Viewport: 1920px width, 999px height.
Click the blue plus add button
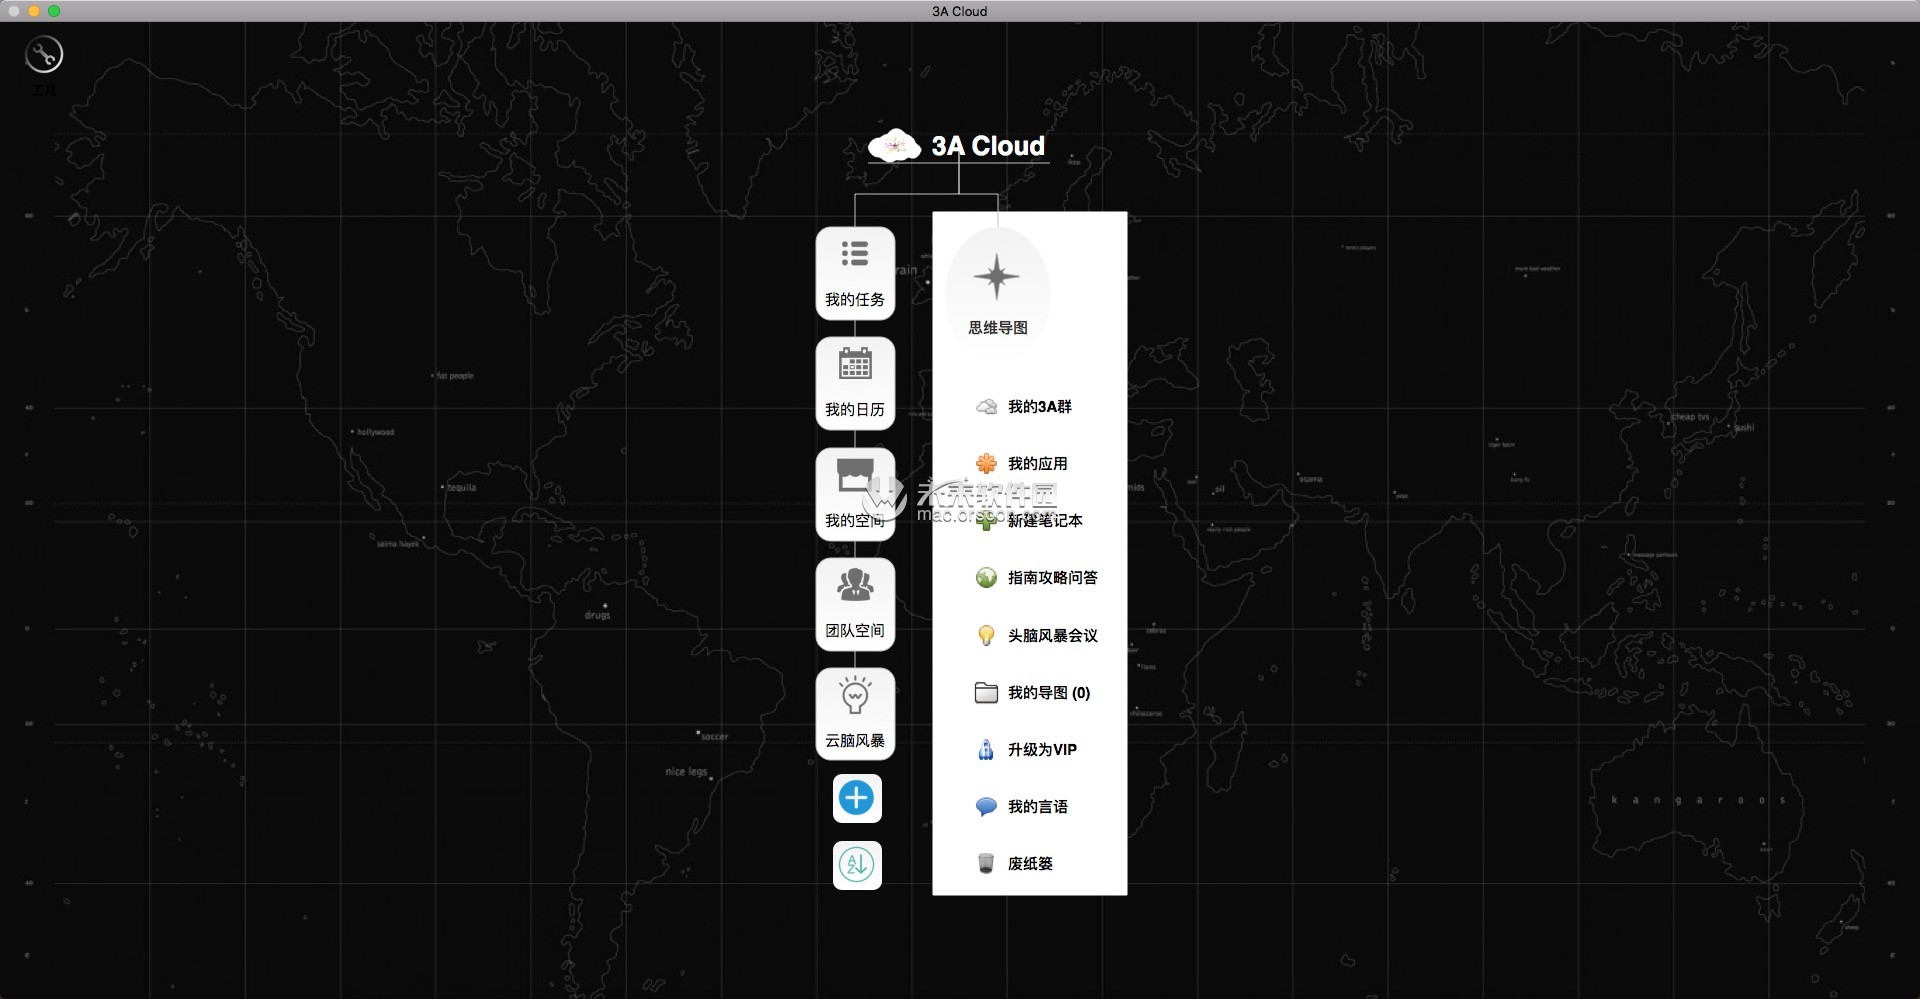pyautogui.click(x=857, y=798)
